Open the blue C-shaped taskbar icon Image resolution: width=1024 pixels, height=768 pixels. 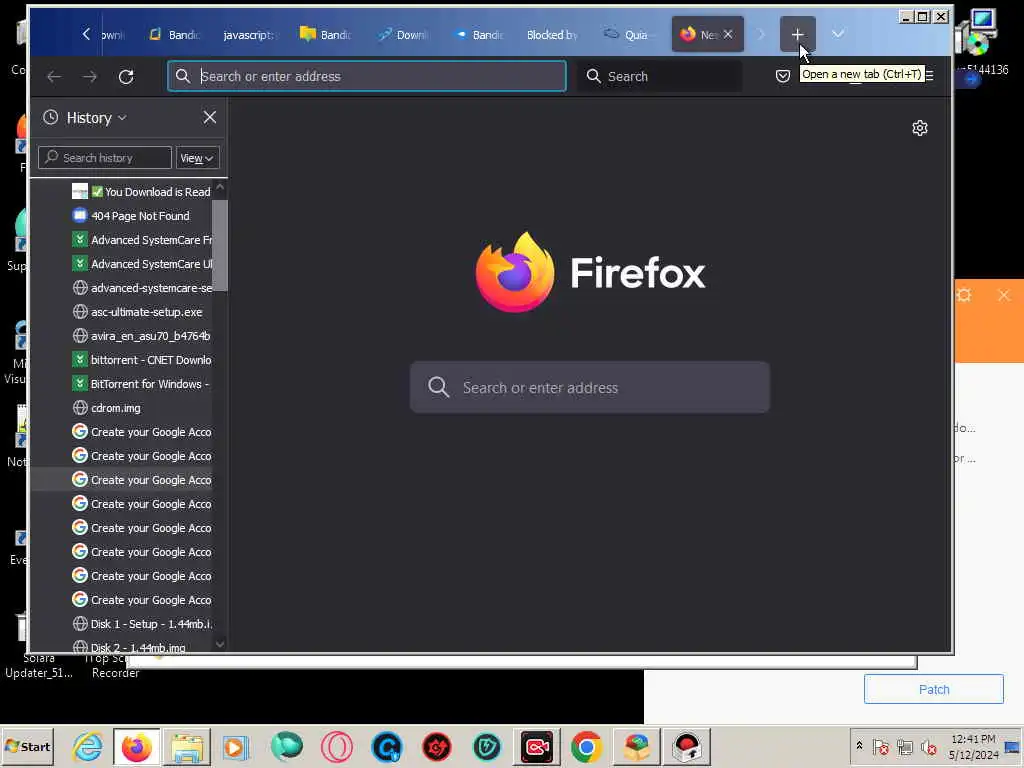pos(387,747)
